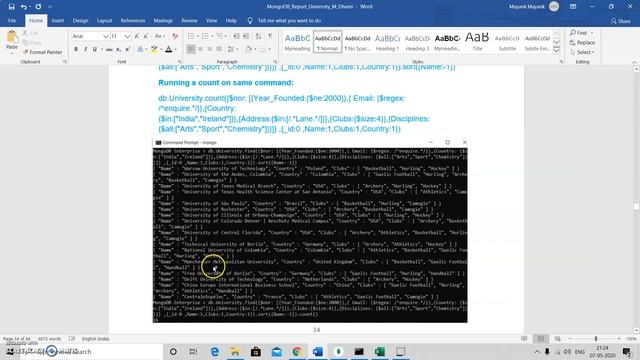Toggle Italic formatting

[85, 49]
